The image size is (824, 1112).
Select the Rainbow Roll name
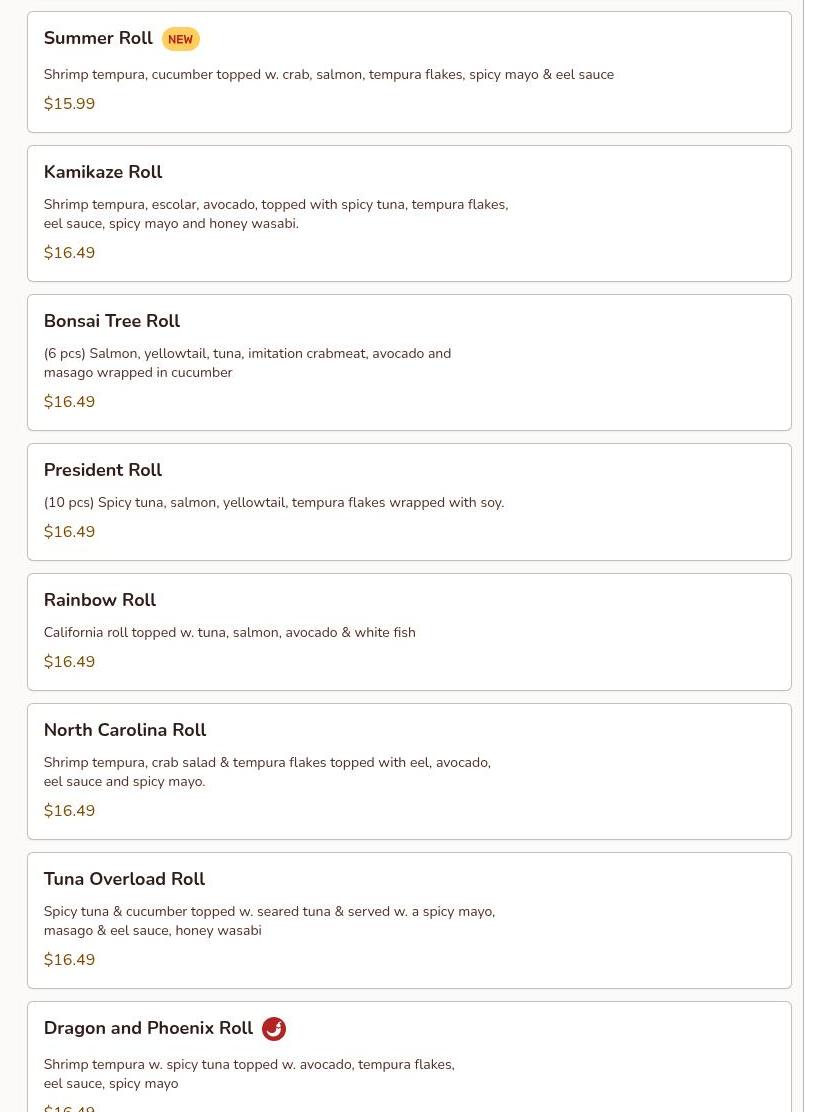[x=100, y=600]
